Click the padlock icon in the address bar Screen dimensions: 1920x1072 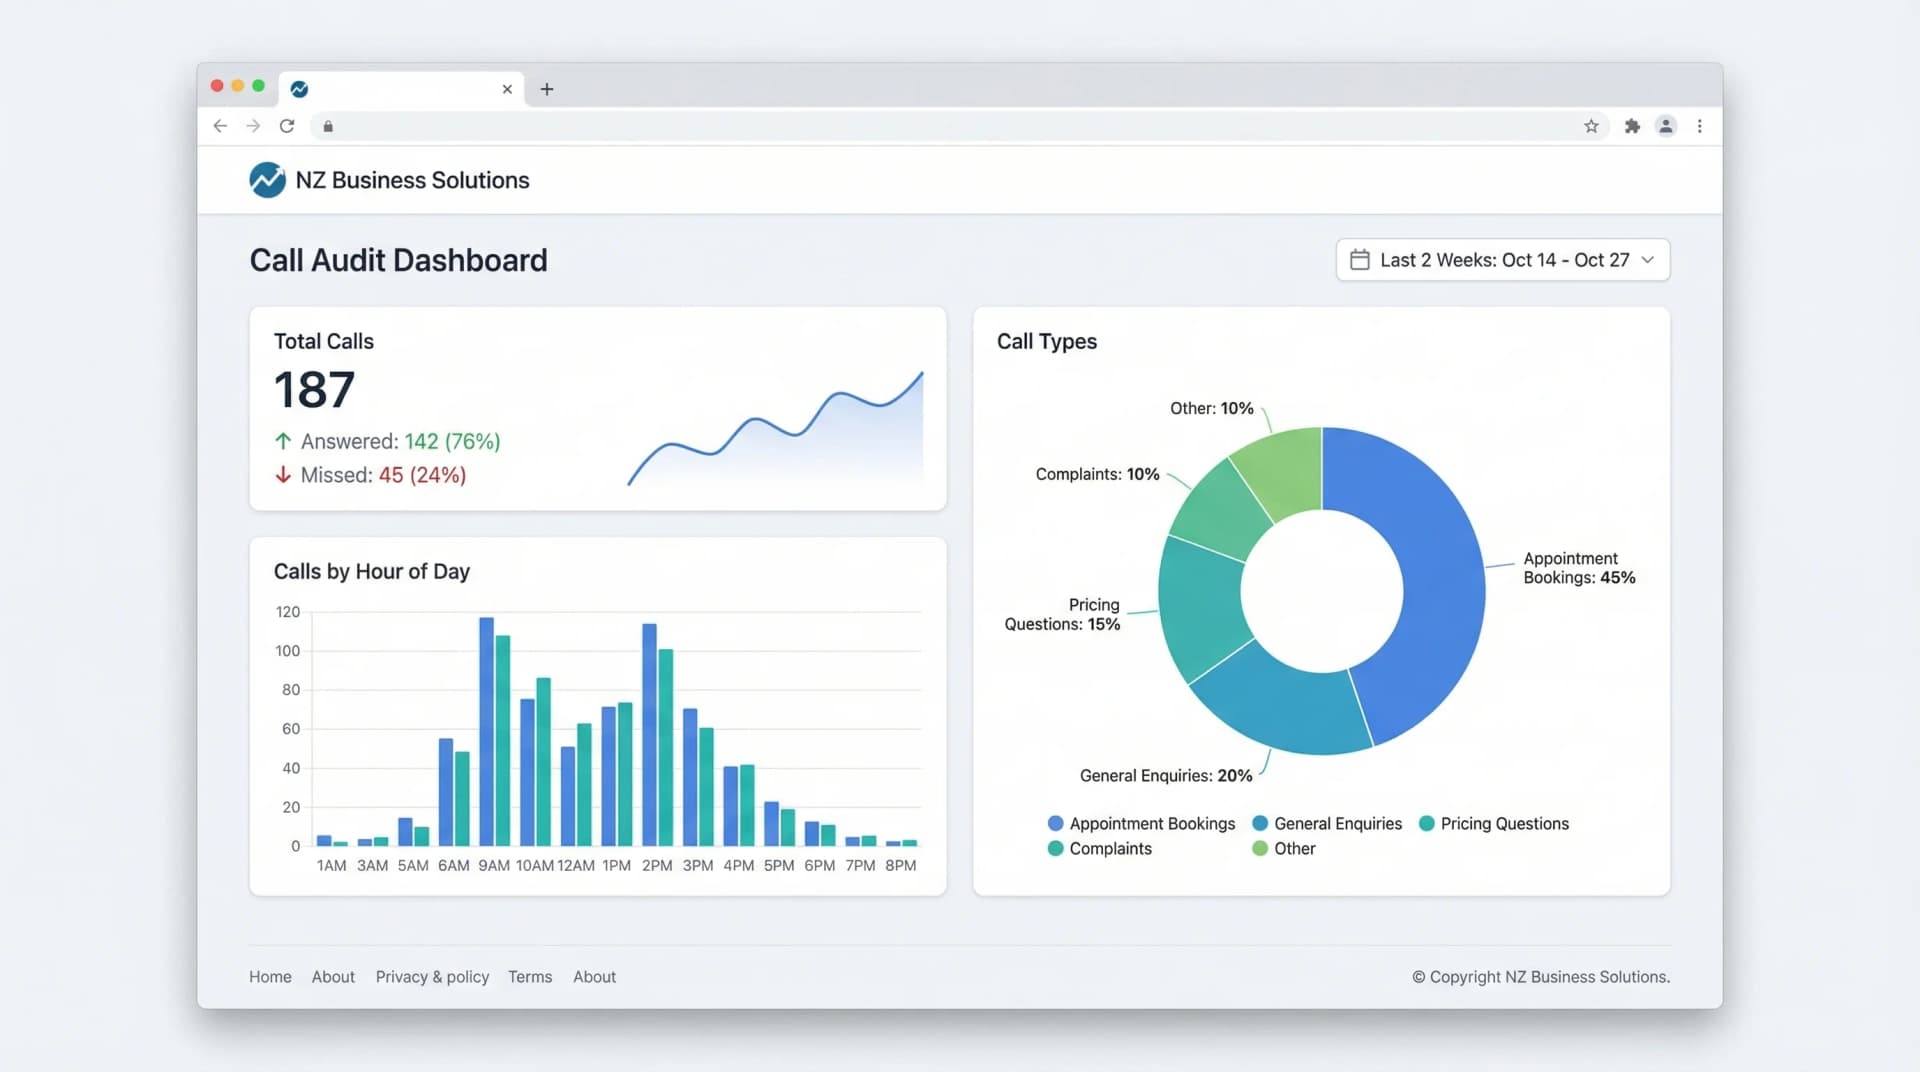[326, 127]
